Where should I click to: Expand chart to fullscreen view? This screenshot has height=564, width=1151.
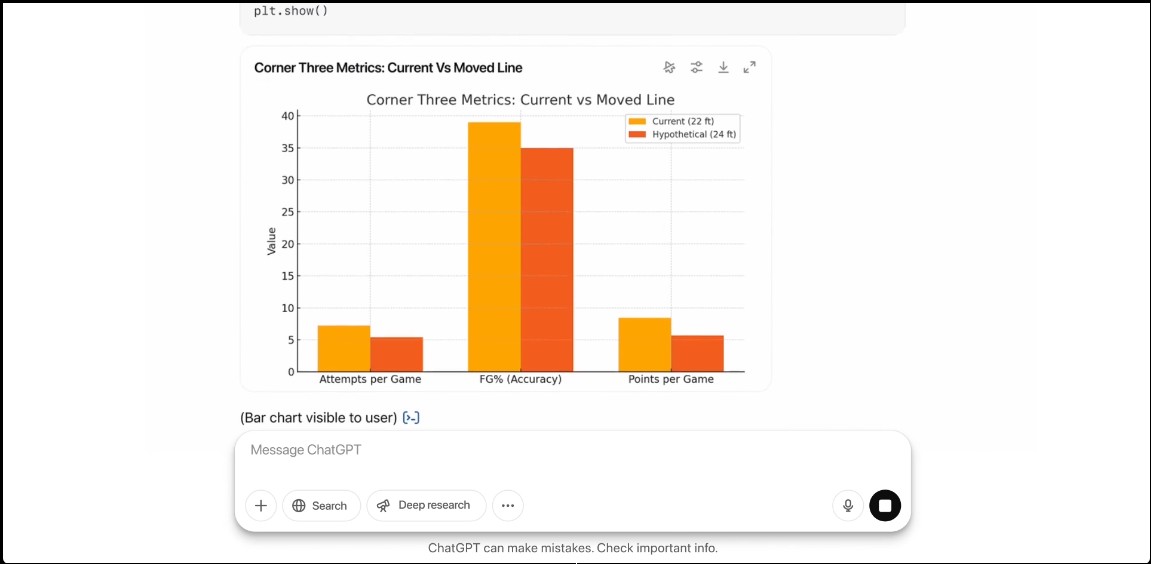(750, 67)
